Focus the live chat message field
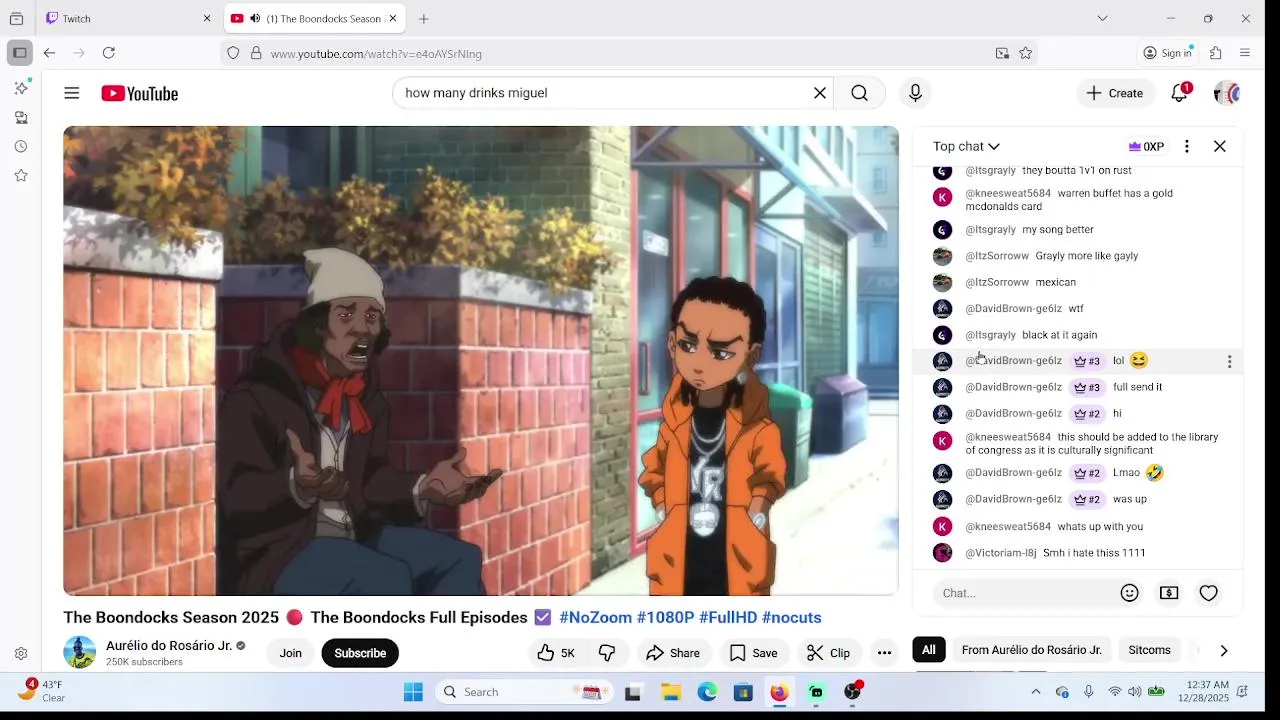Image resolution: width=1280 pixels, height=720 pixels. (1025, 593)
